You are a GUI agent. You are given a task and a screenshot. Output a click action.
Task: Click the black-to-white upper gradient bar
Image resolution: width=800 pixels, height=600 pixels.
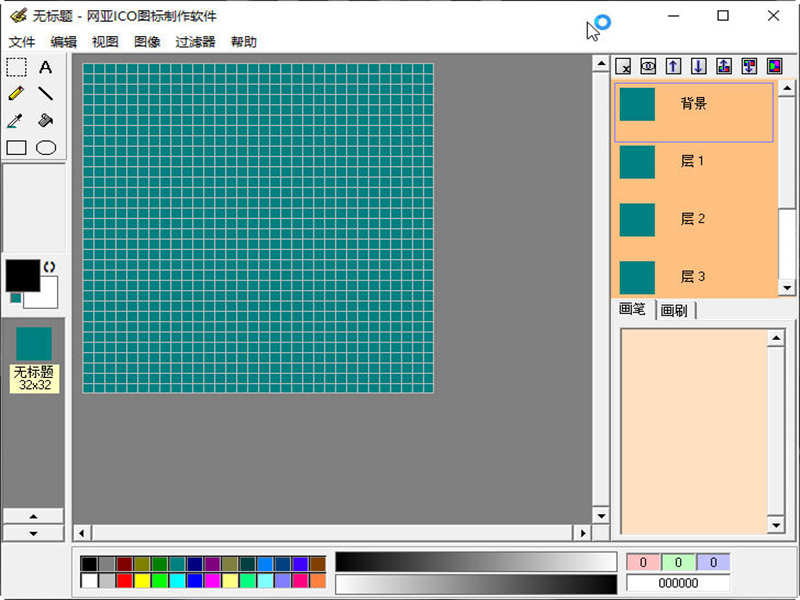pos(476,562)
